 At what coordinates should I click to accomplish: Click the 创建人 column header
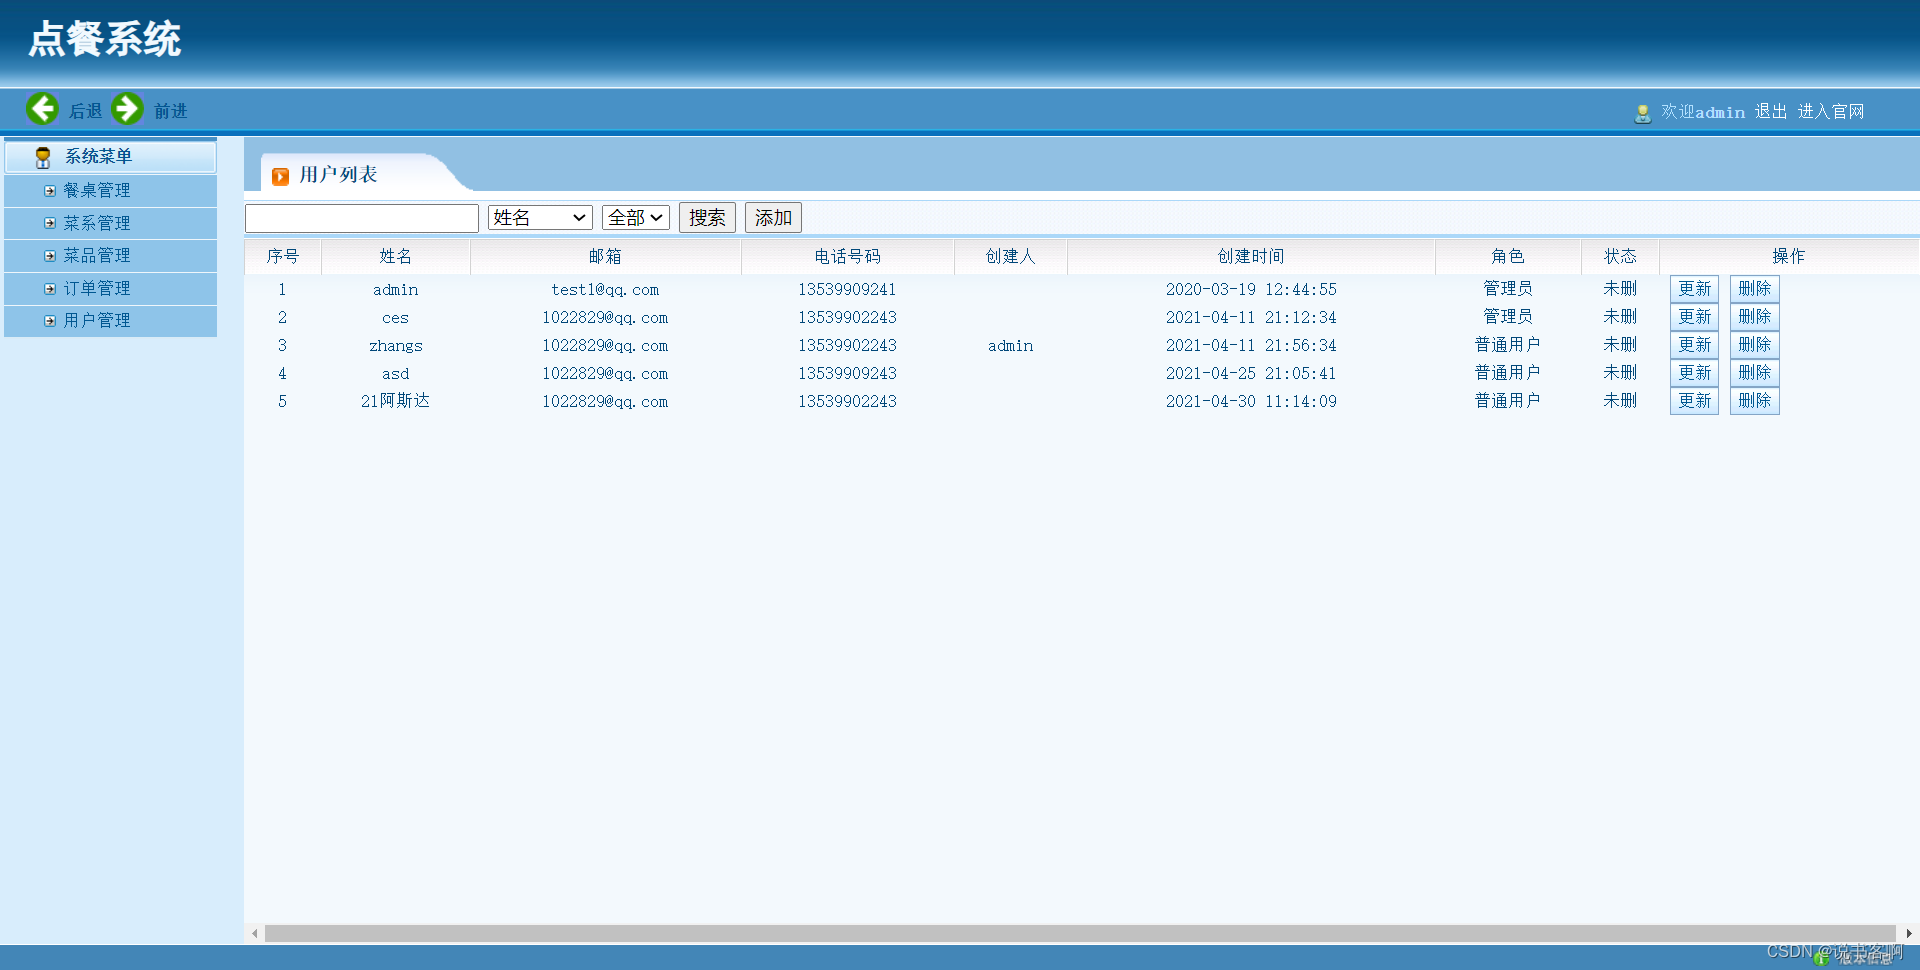(1010, 257)
